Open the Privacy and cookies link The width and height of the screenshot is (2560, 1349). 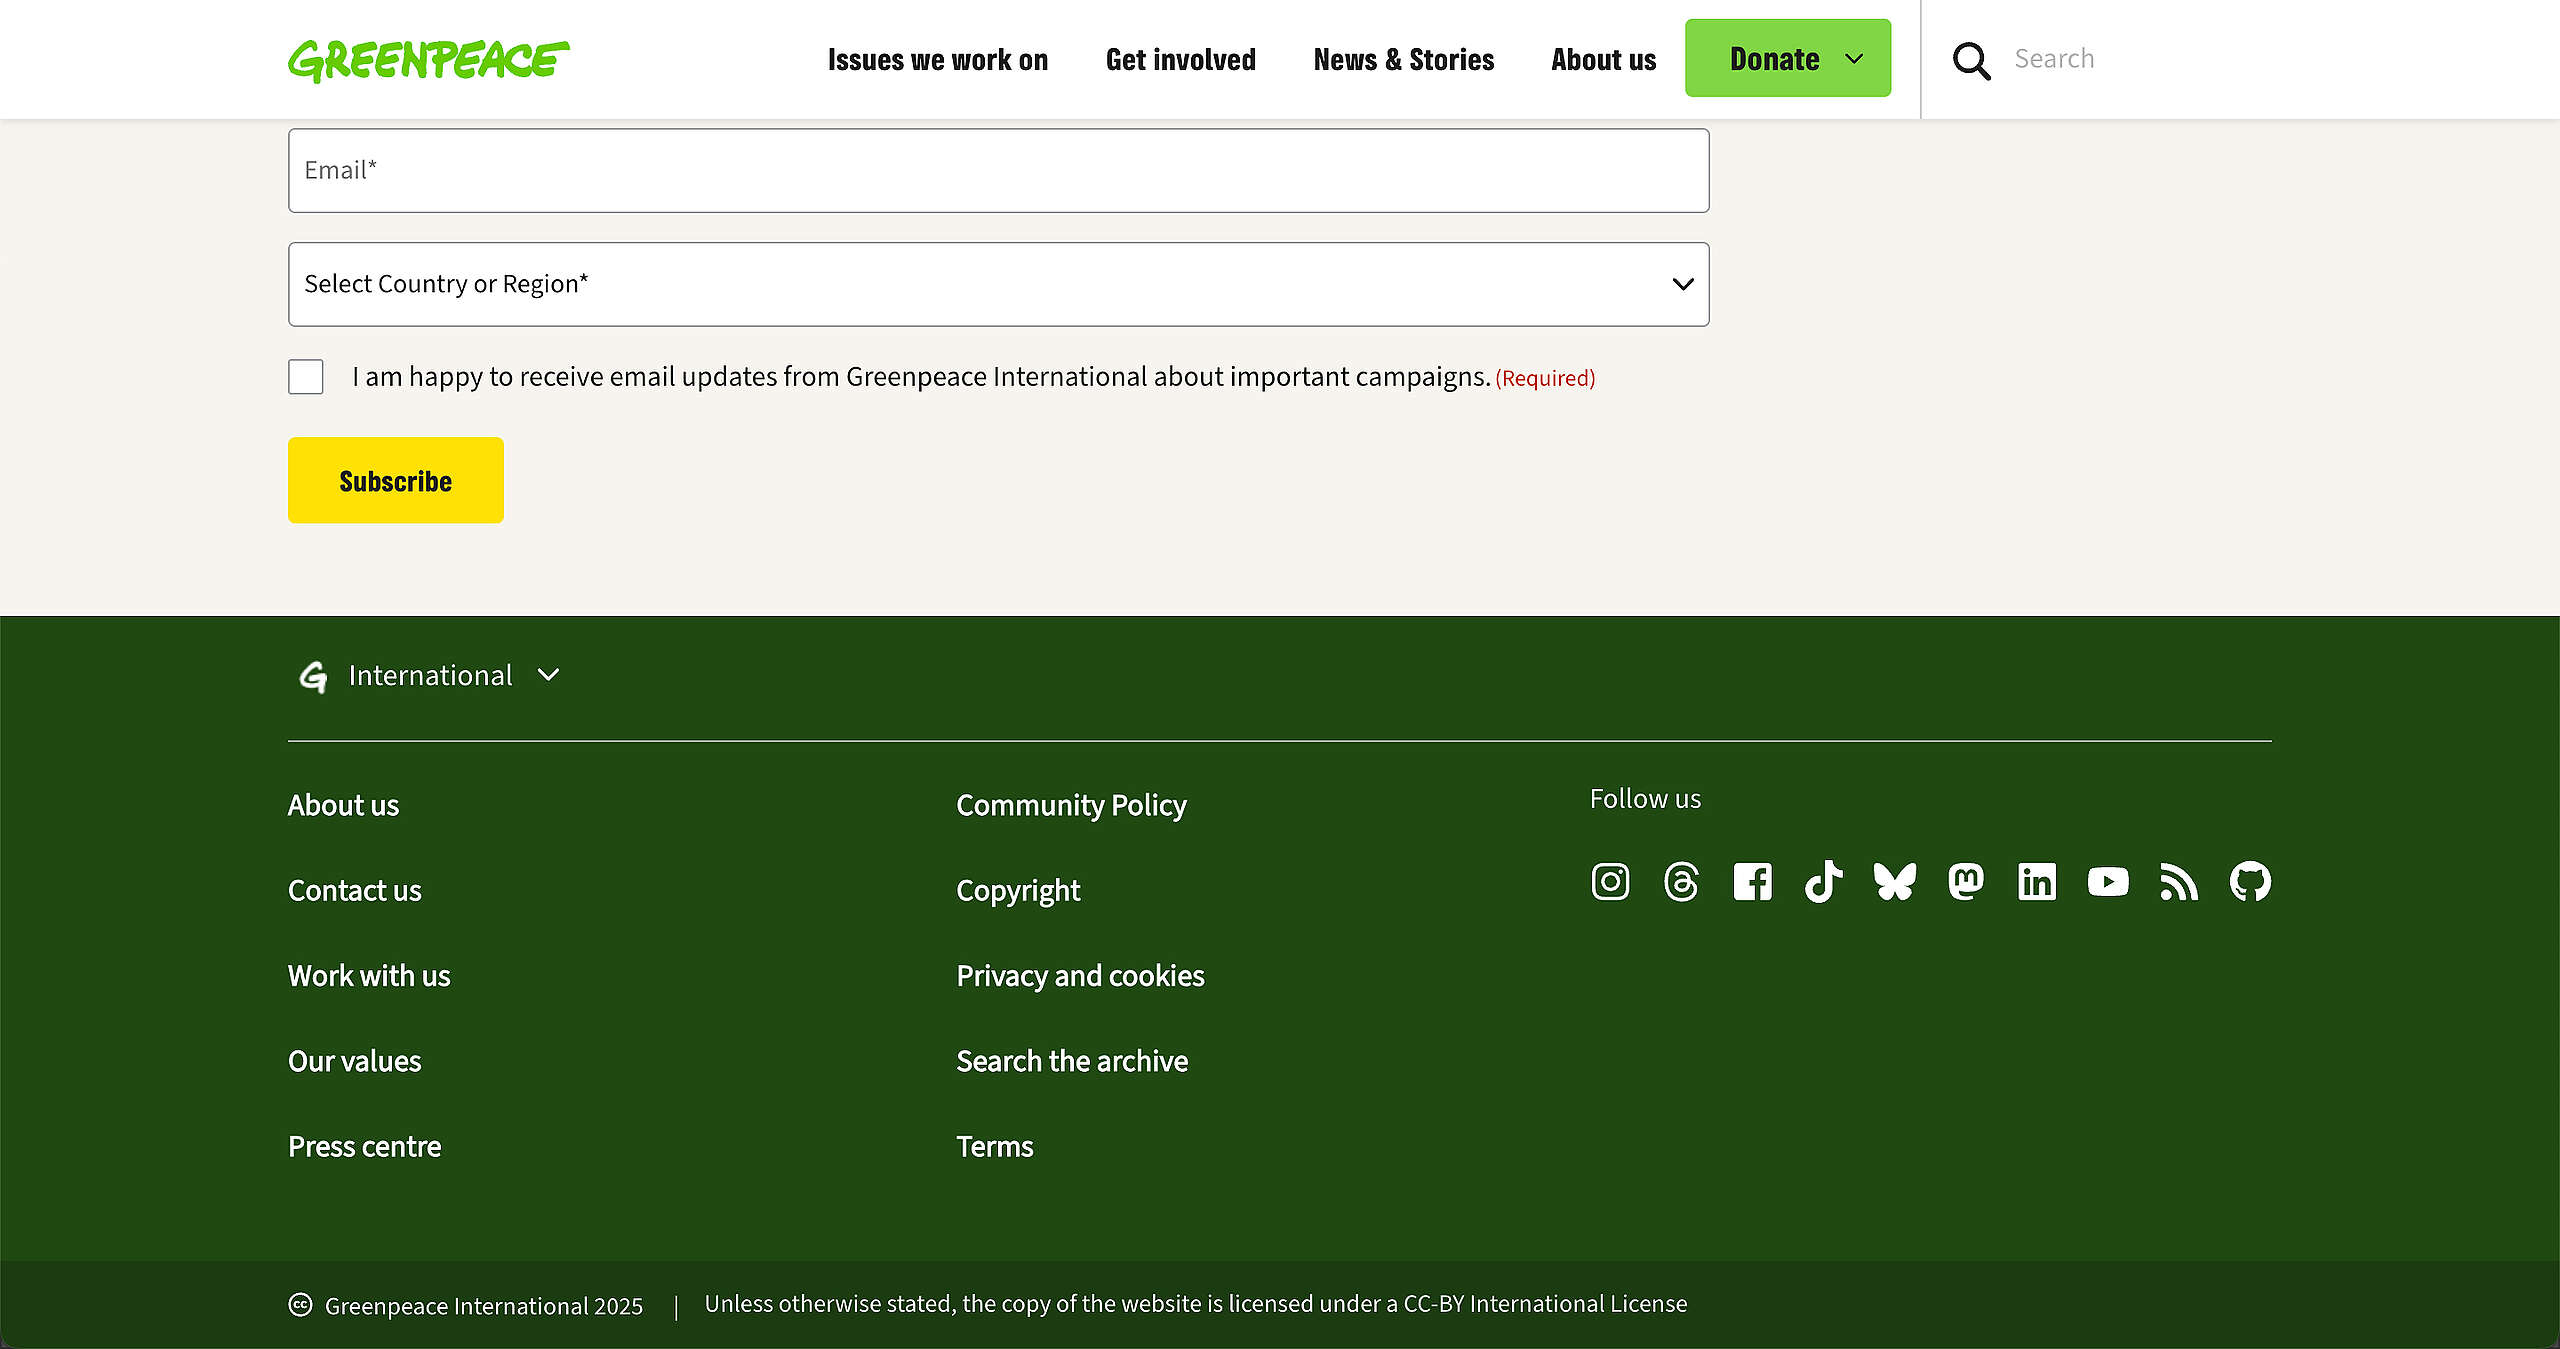(x=1080, y=976)
